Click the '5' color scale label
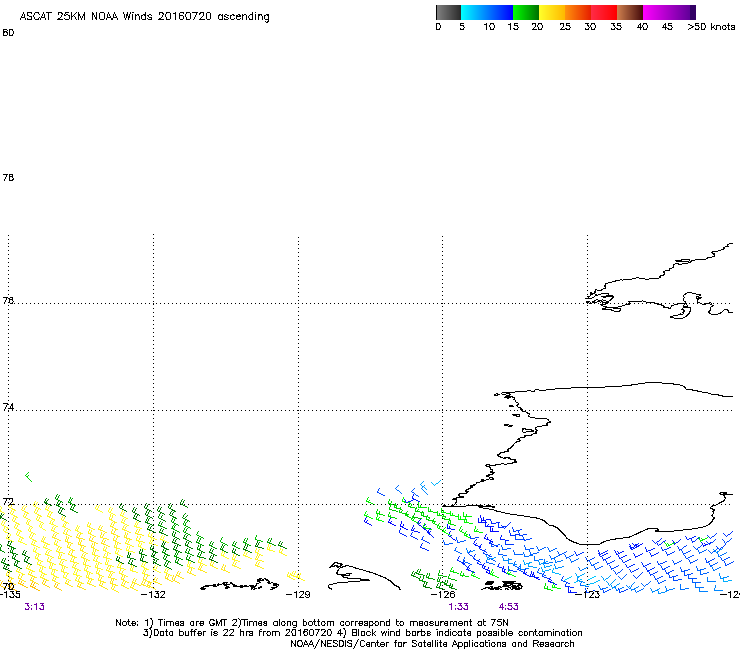This screenshot has width=740, height=650. pyautogui.click(x=462, y=27)
